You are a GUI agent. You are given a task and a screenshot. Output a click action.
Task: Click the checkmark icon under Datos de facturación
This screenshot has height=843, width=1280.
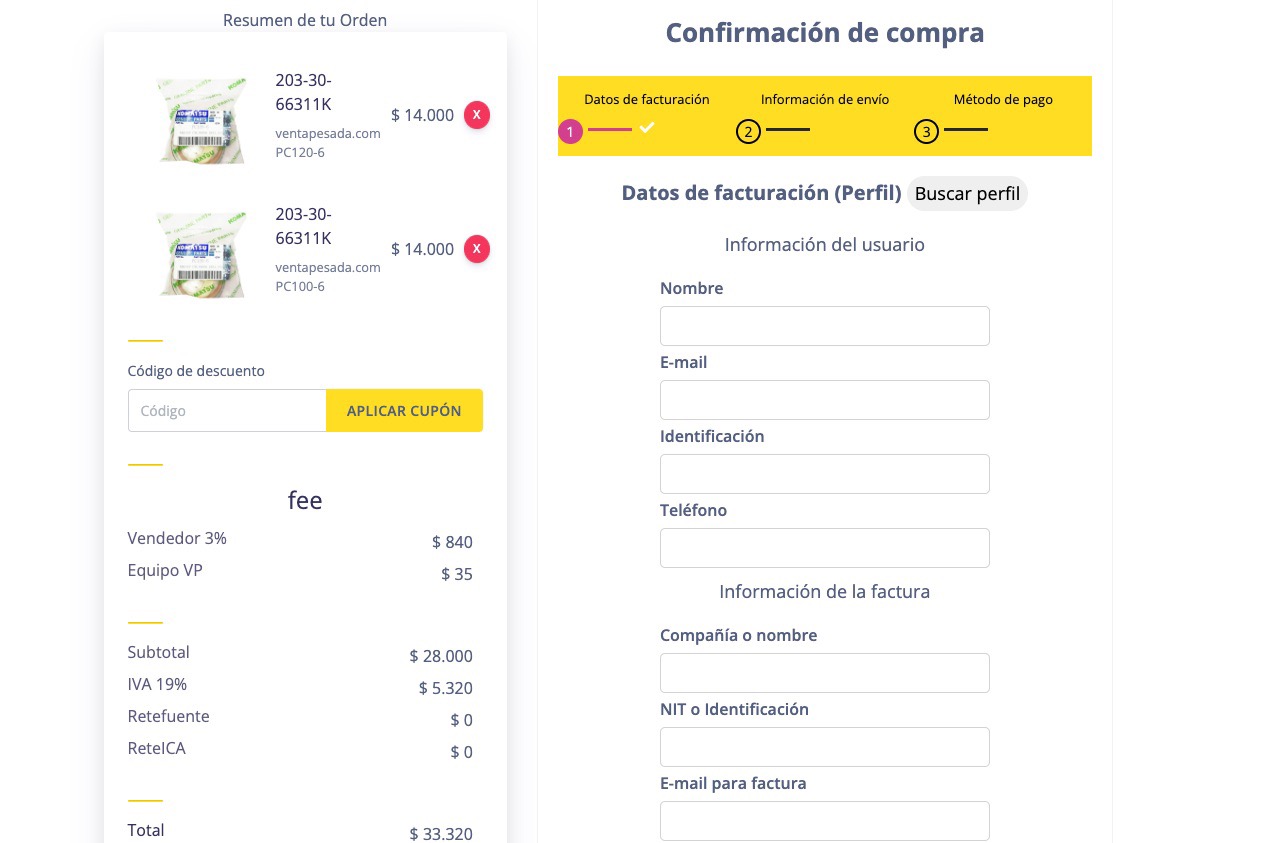tap(647, 127)
